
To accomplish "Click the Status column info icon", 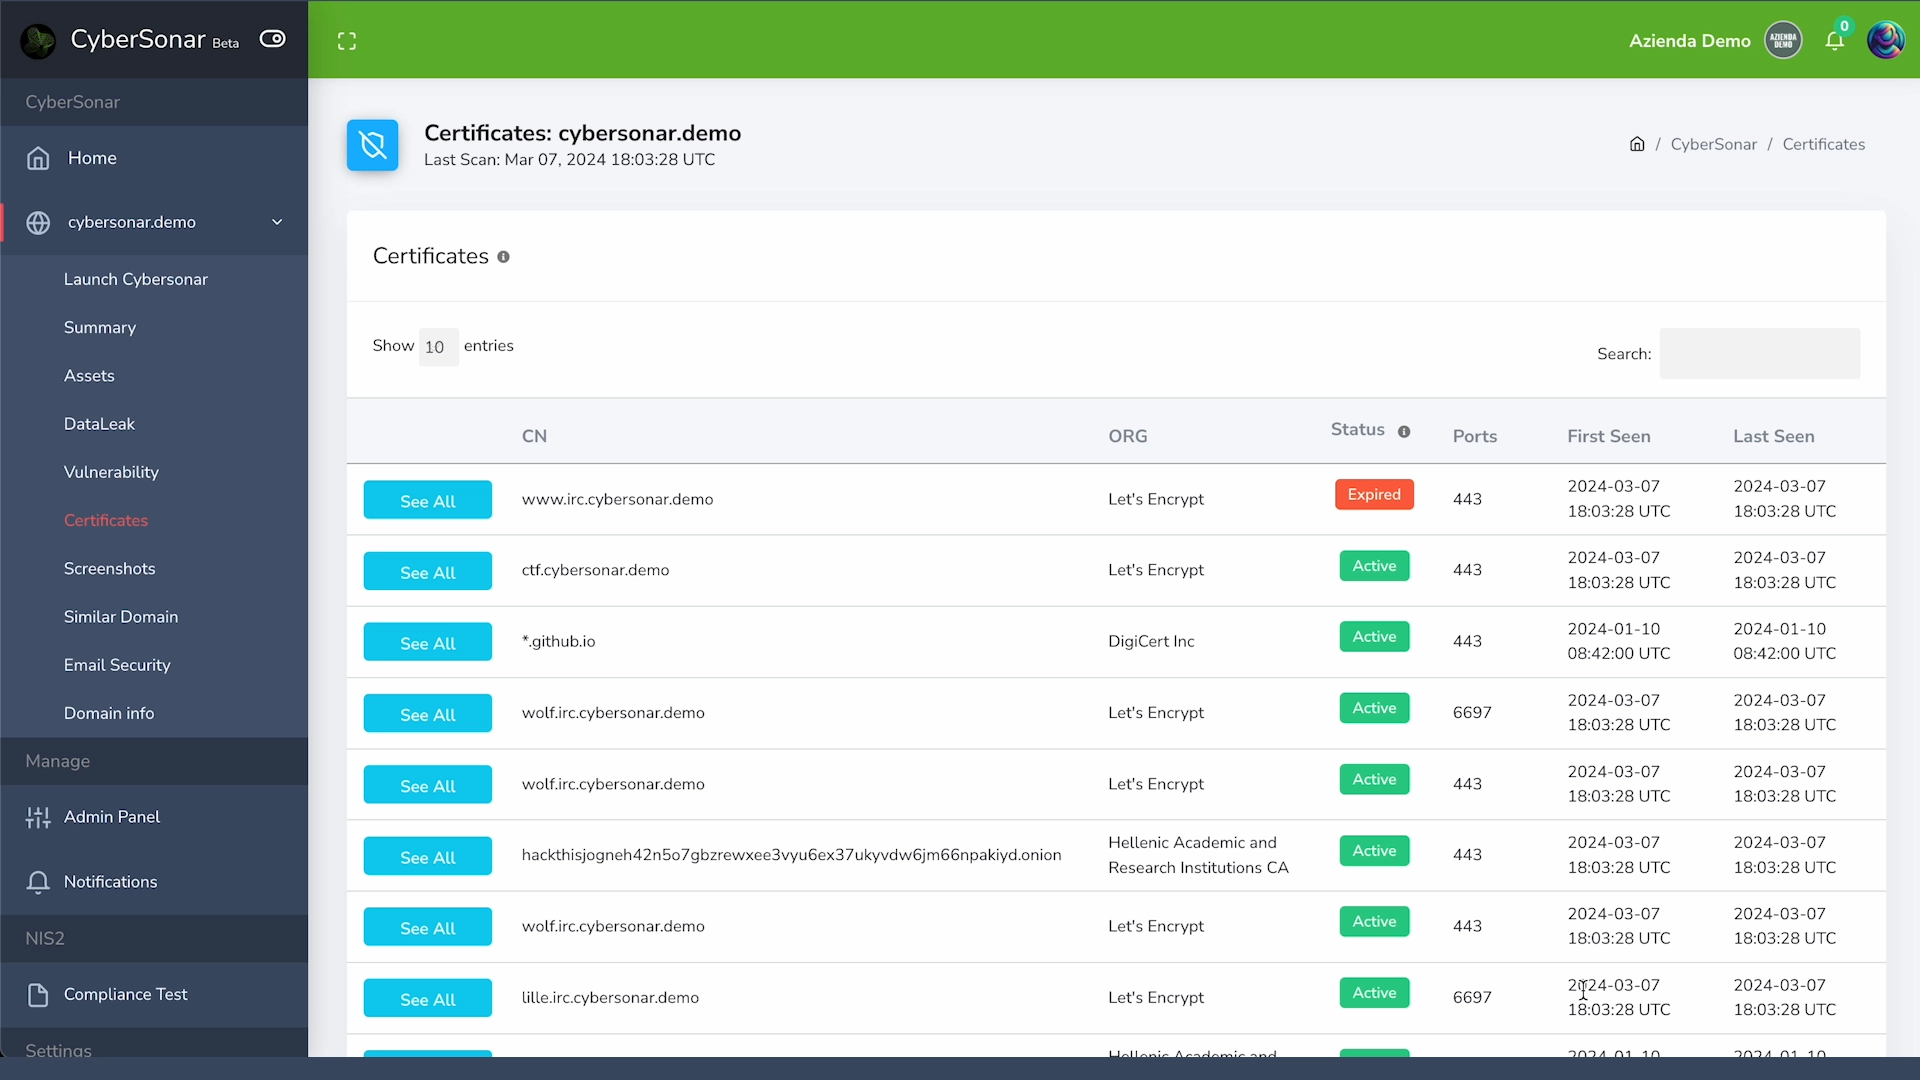I will point(1404,430).
